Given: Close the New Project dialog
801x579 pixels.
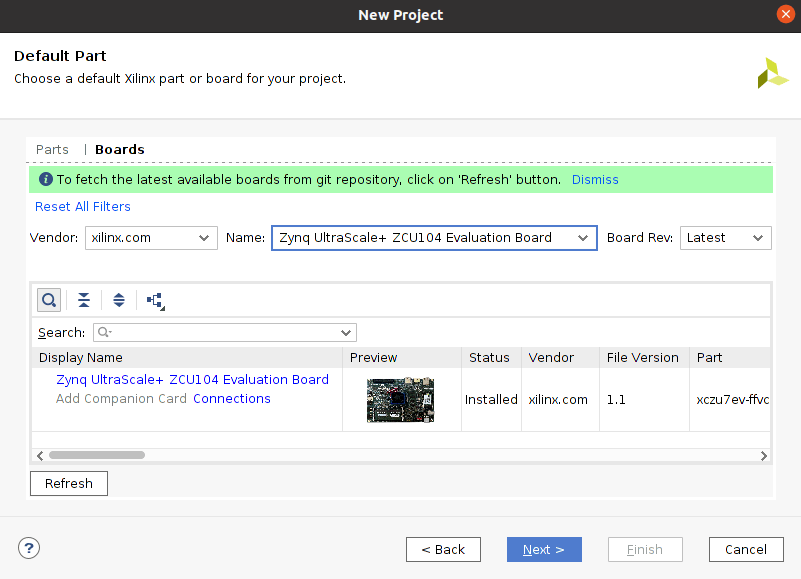Looking at the screenshot, I should (786, 14).
